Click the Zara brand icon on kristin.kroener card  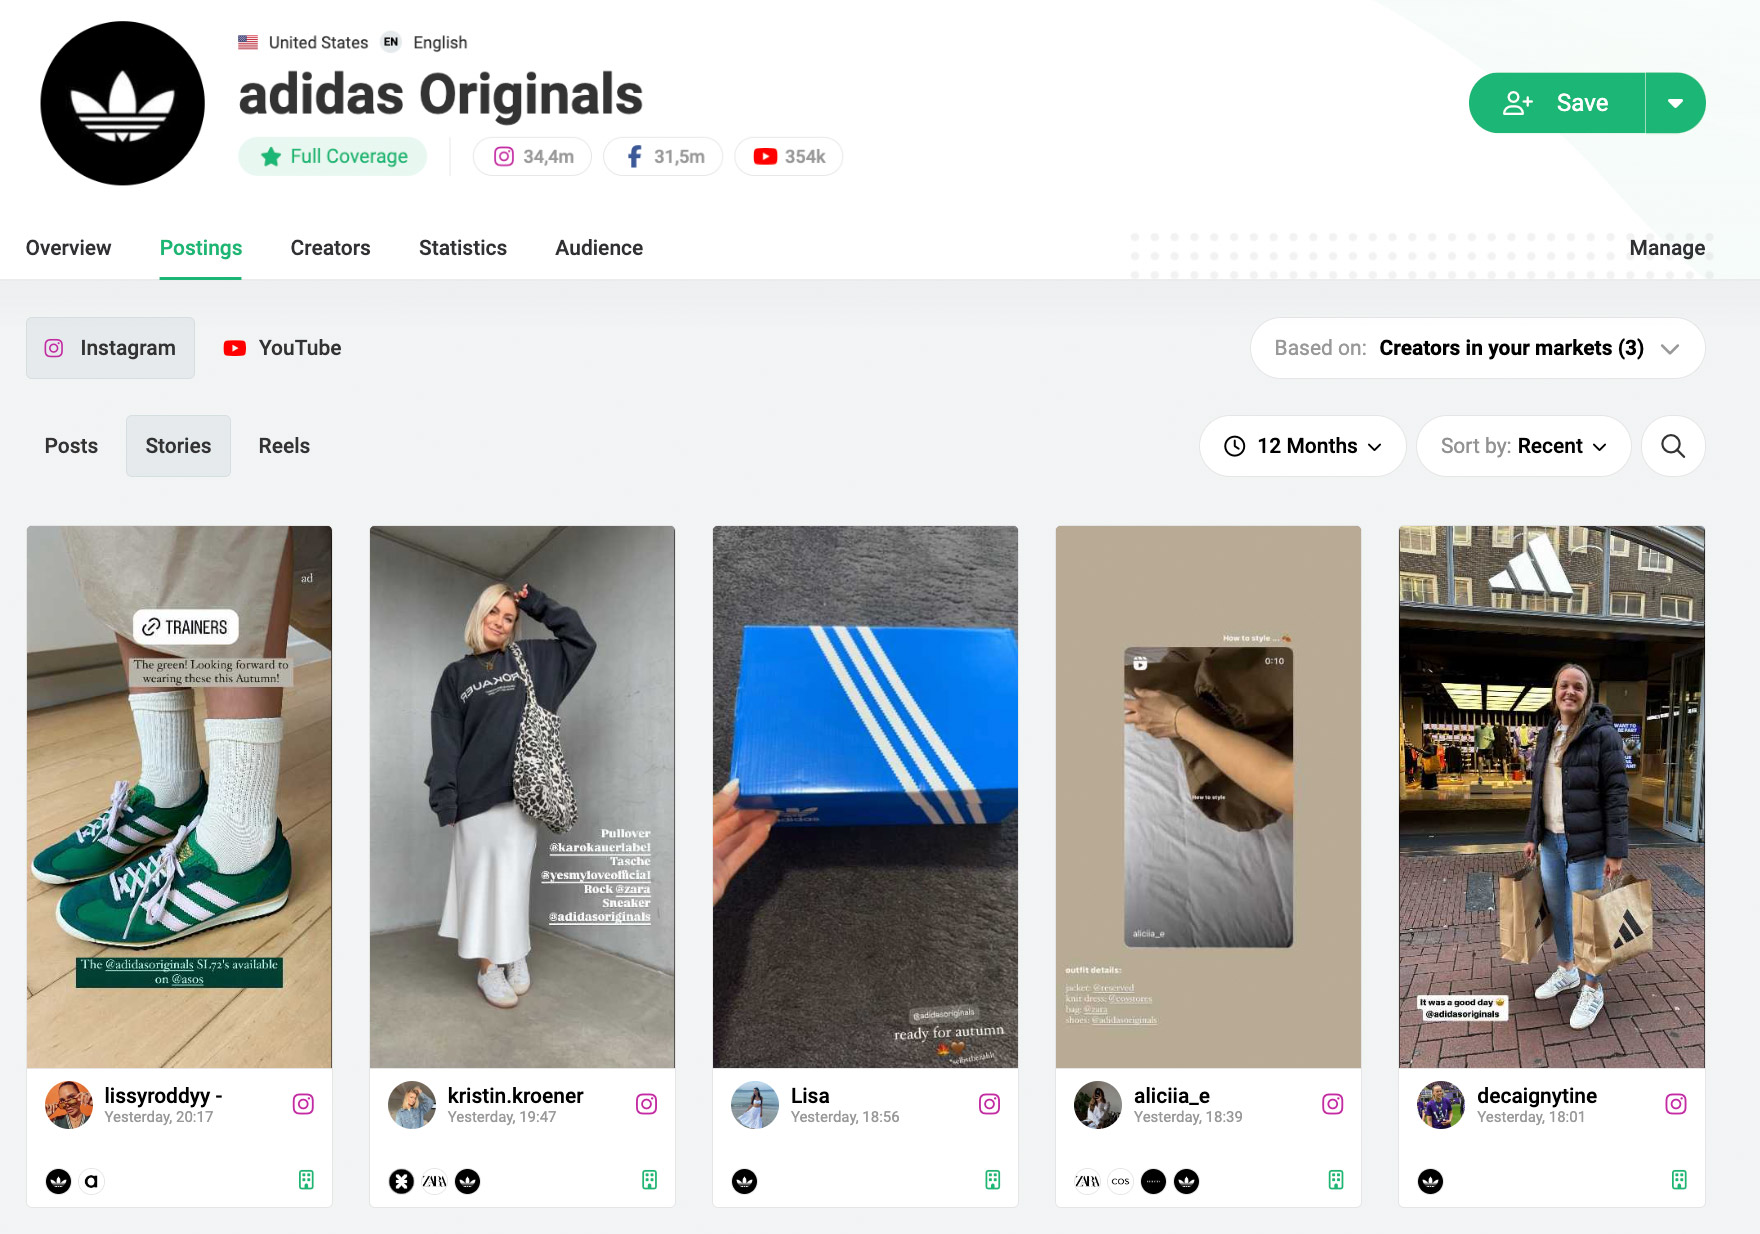pyautogui.click(x=434, y=1181)
